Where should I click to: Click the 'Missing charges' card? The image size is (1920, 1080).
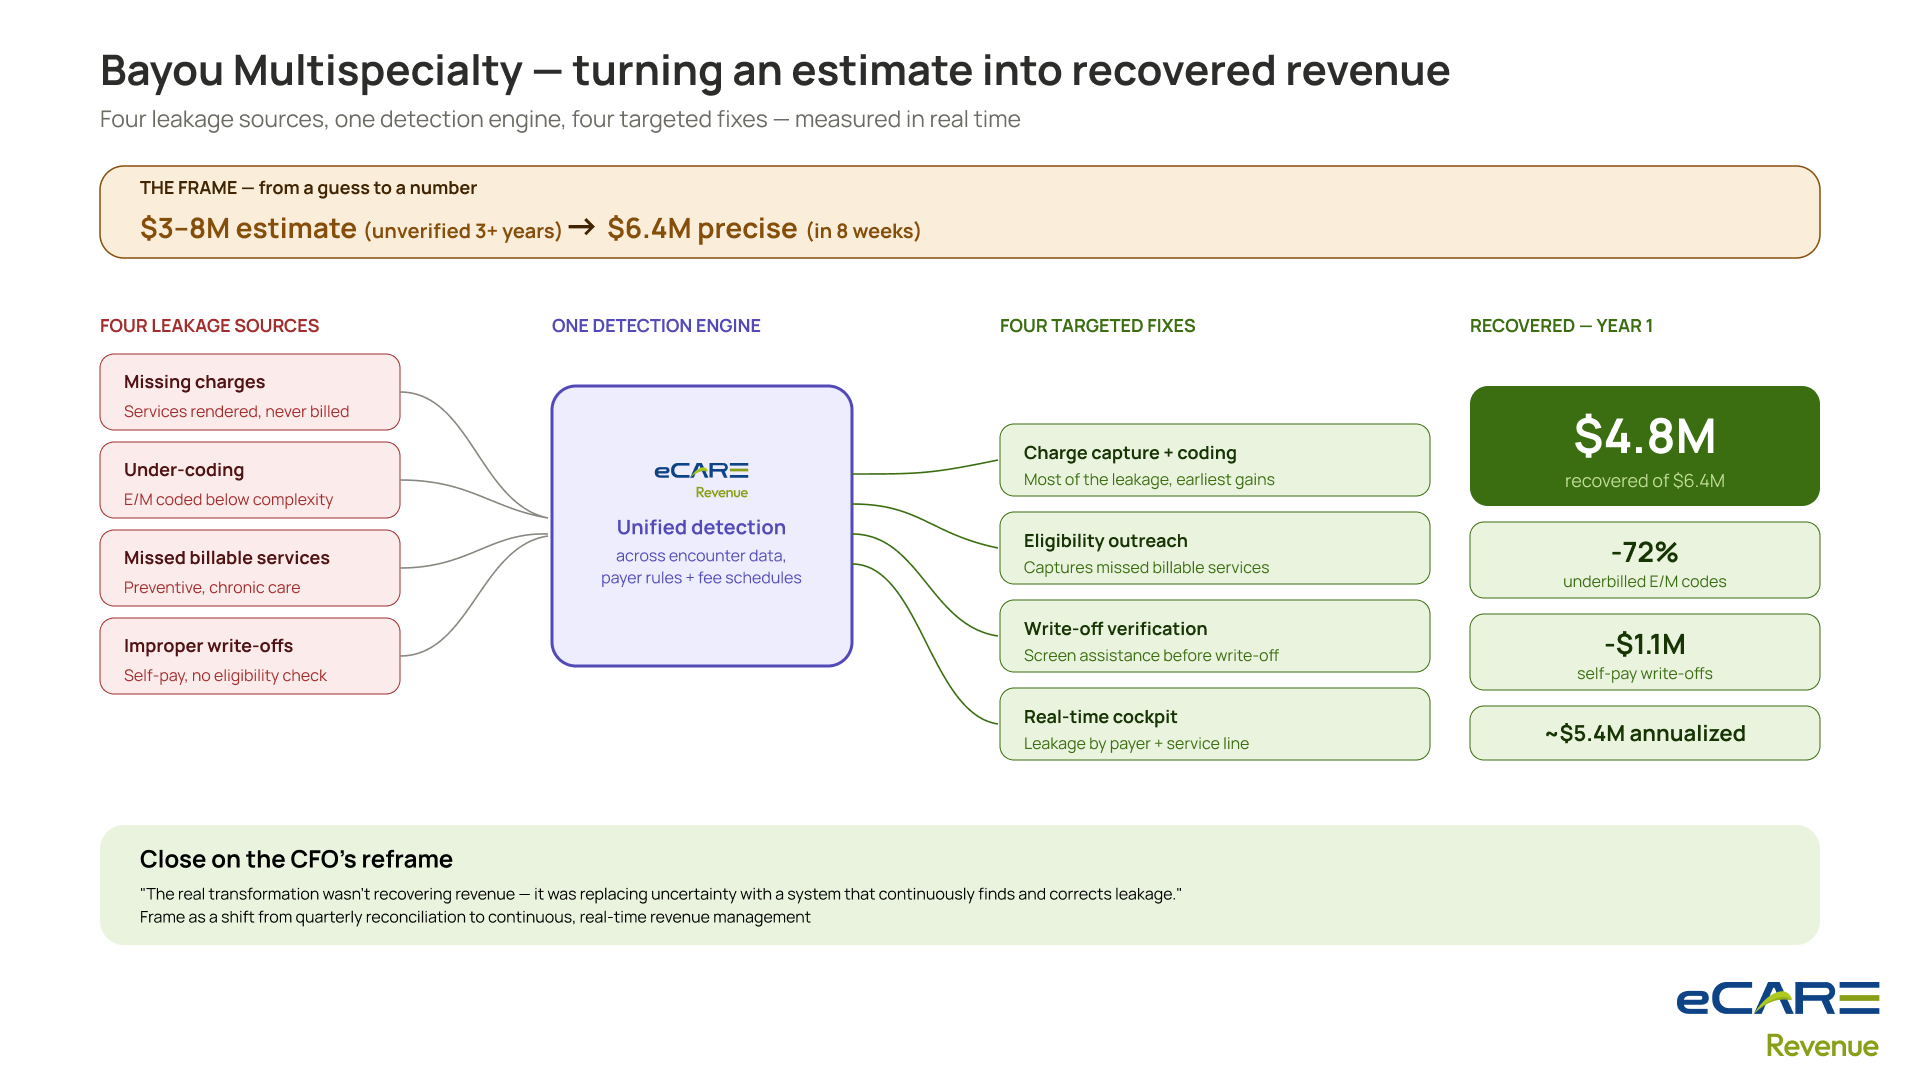[250, 392]
